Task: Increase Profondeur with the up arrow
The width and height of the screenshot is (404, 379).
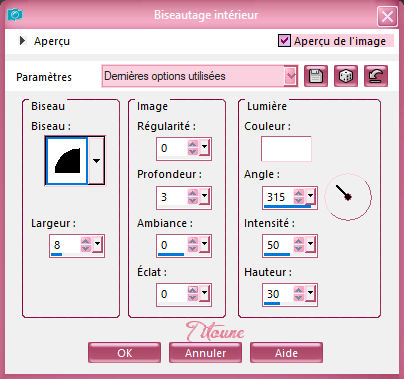Action: coord(193,193)
